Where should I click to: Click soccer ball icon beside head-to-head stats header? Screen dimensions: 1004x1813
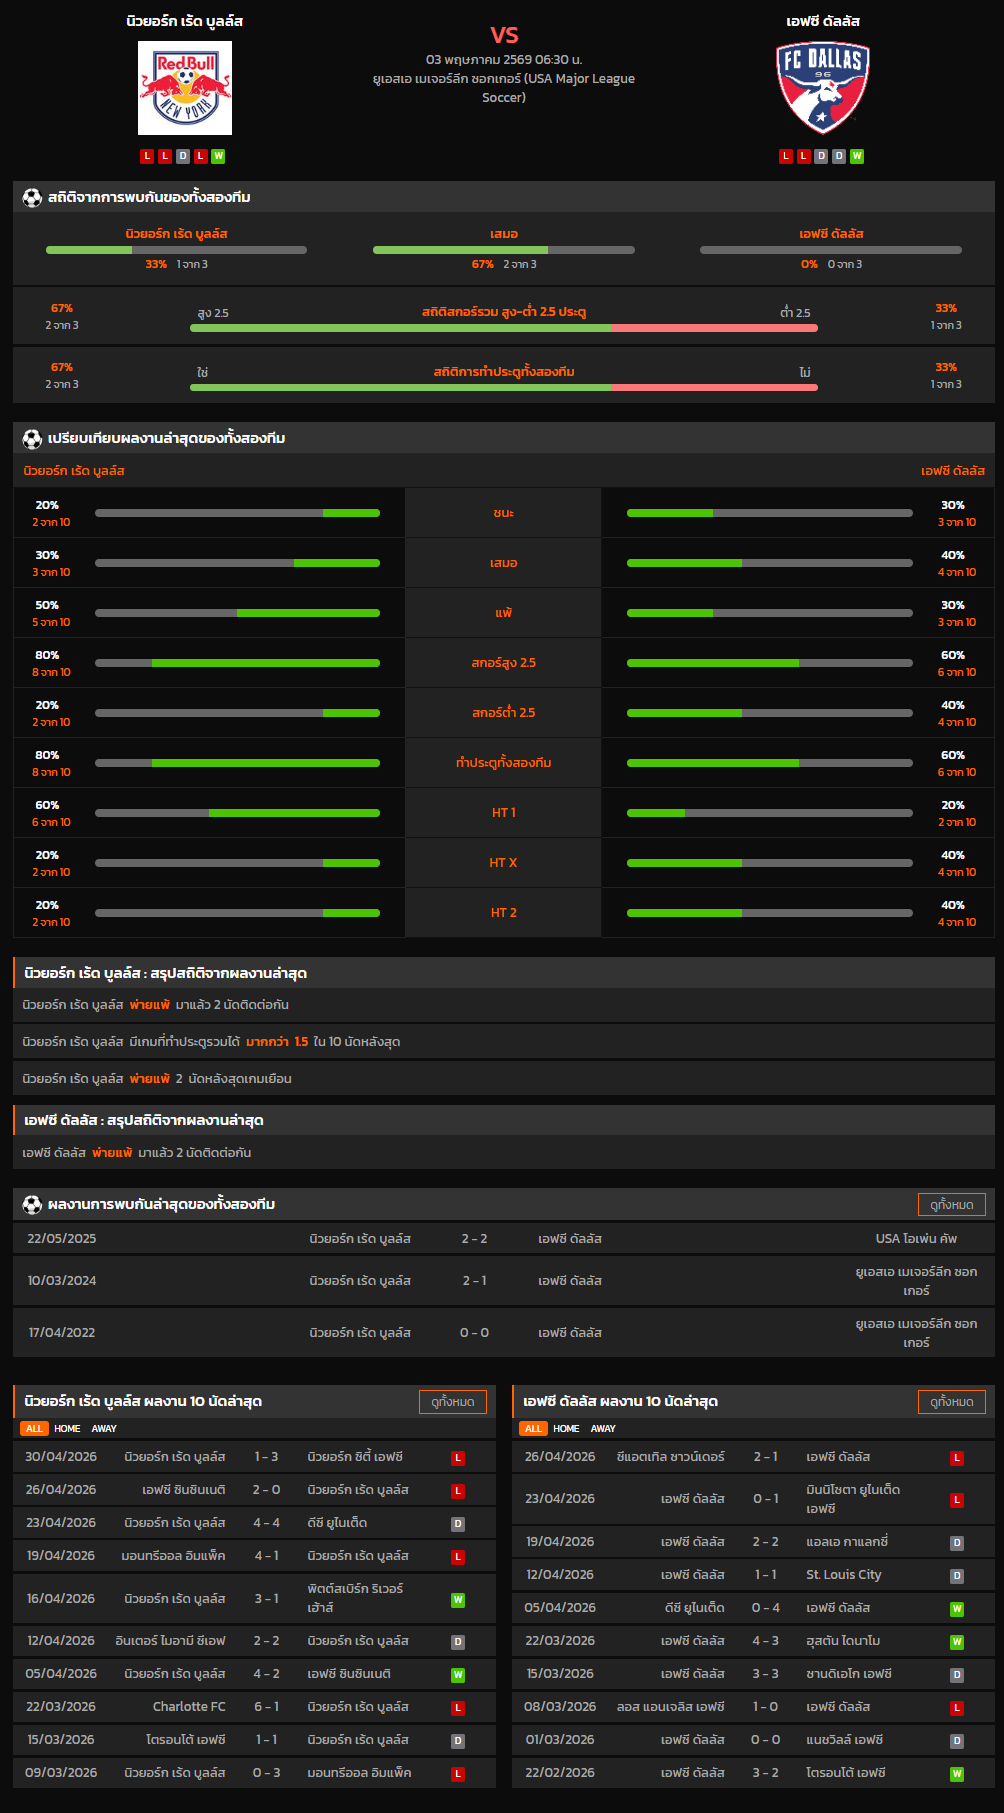pyautogui.click(x=32, y=197)
